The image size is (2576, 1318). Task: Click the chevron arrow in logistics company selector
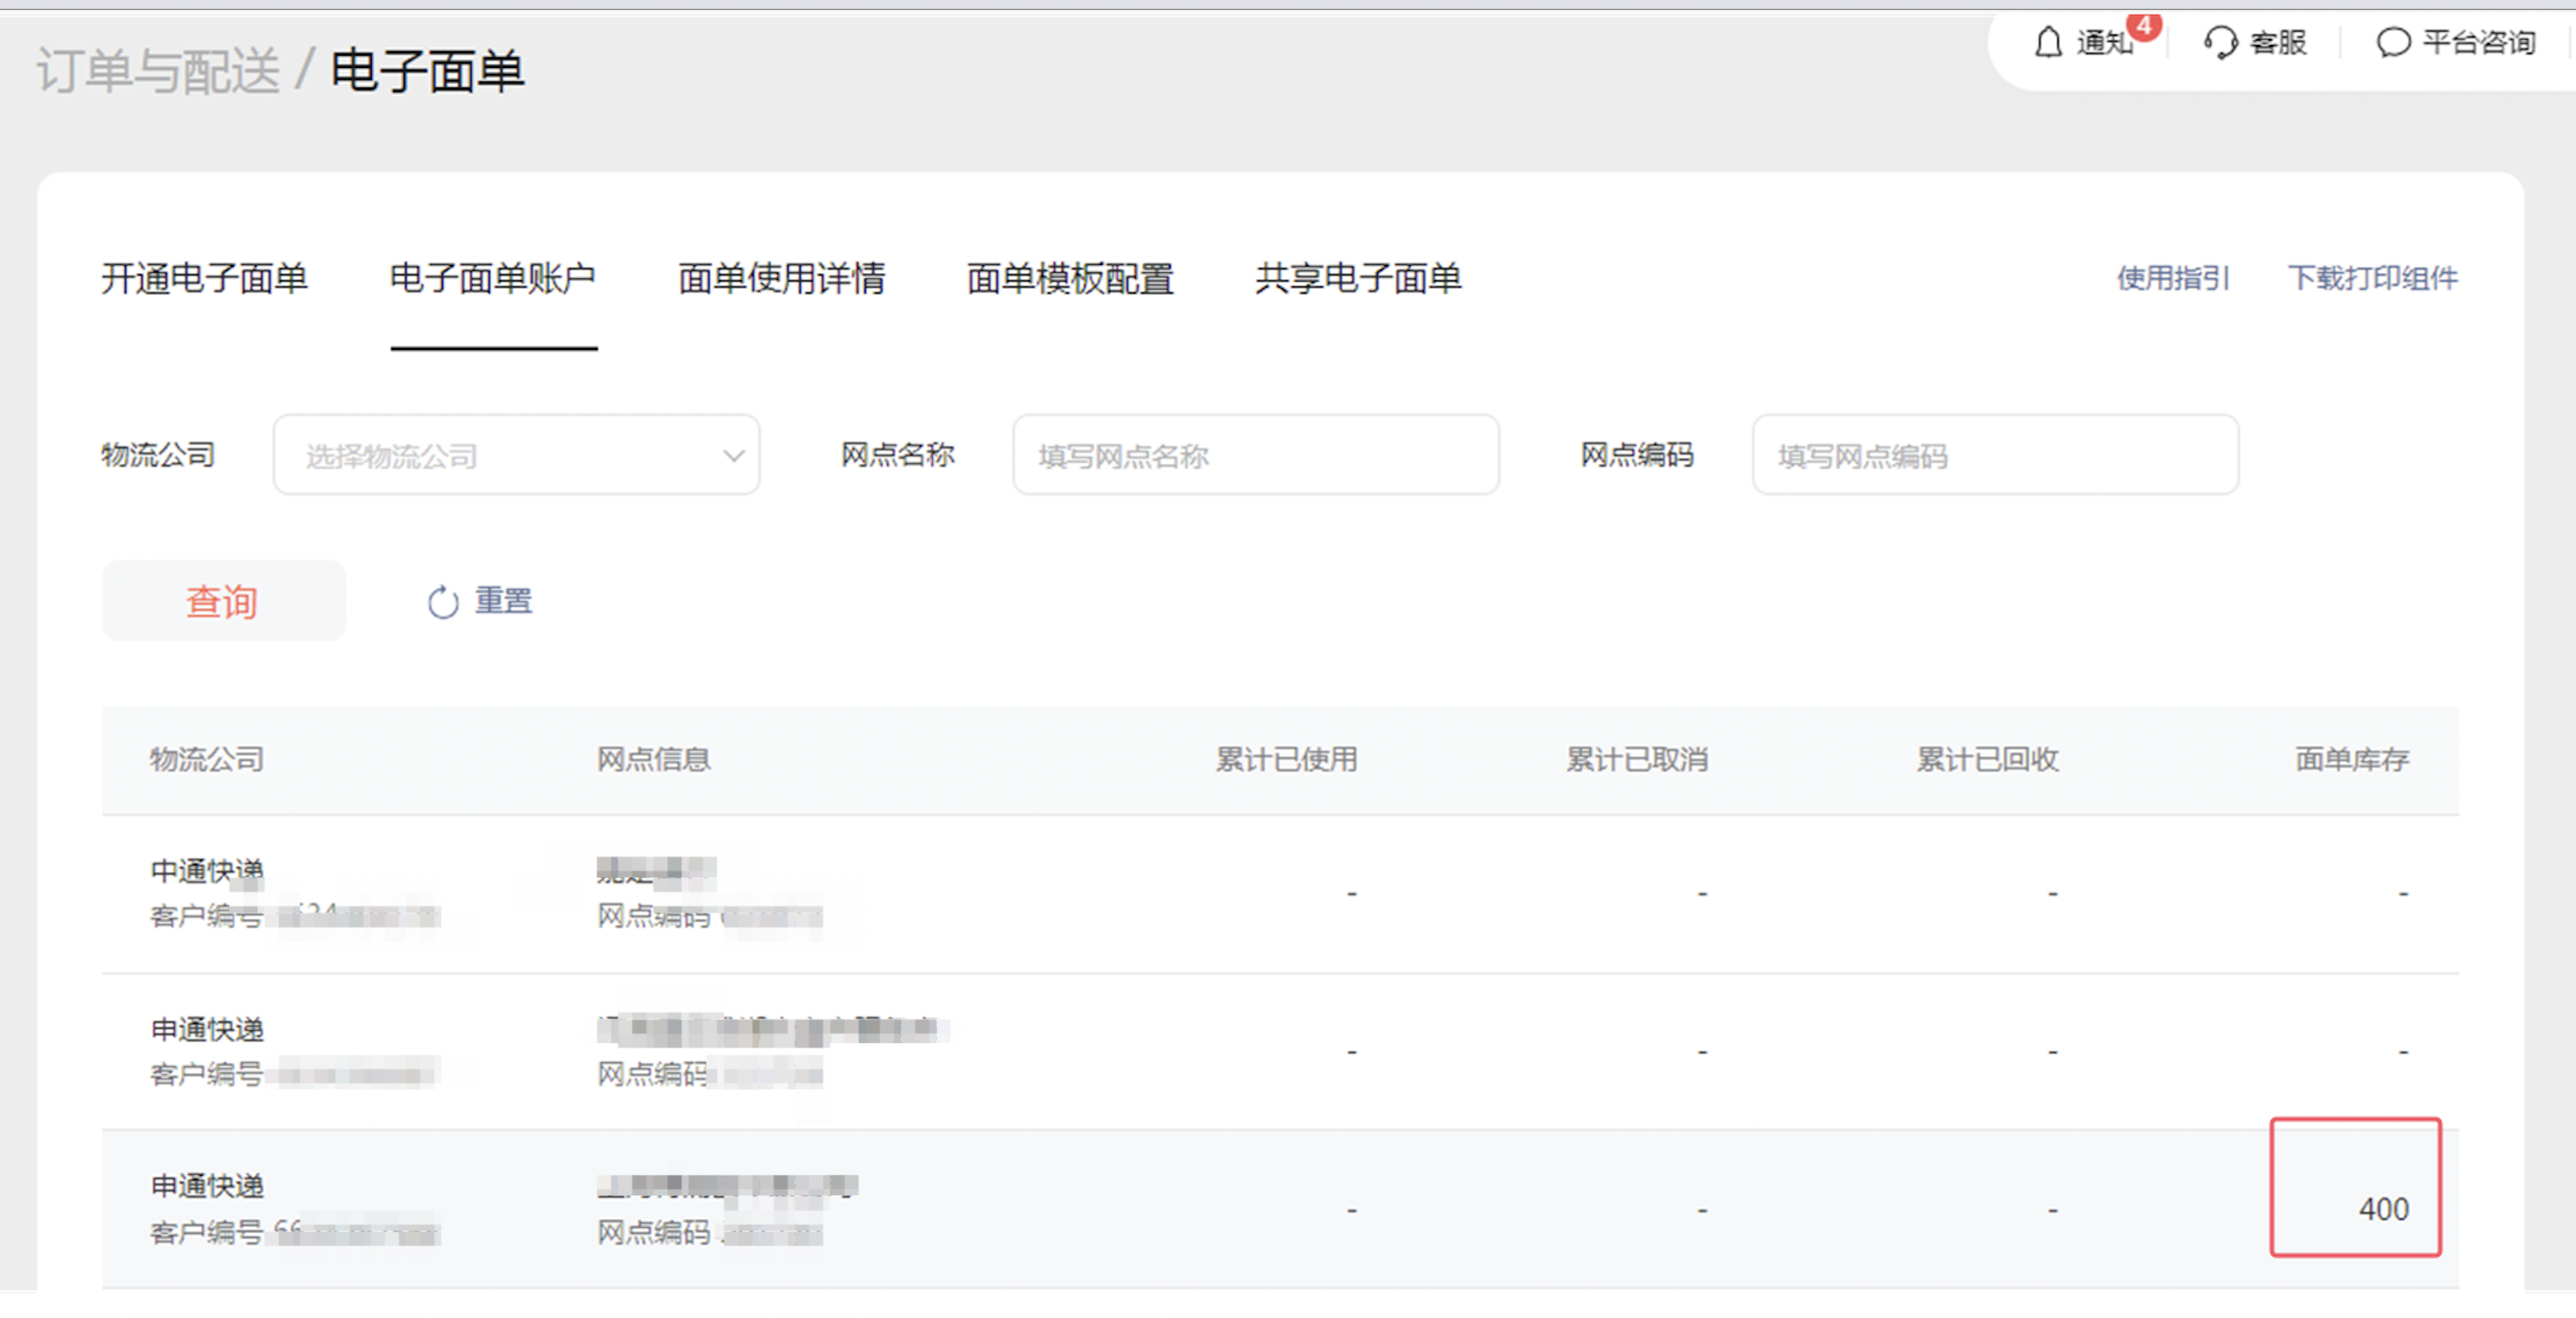click(733, 456)
